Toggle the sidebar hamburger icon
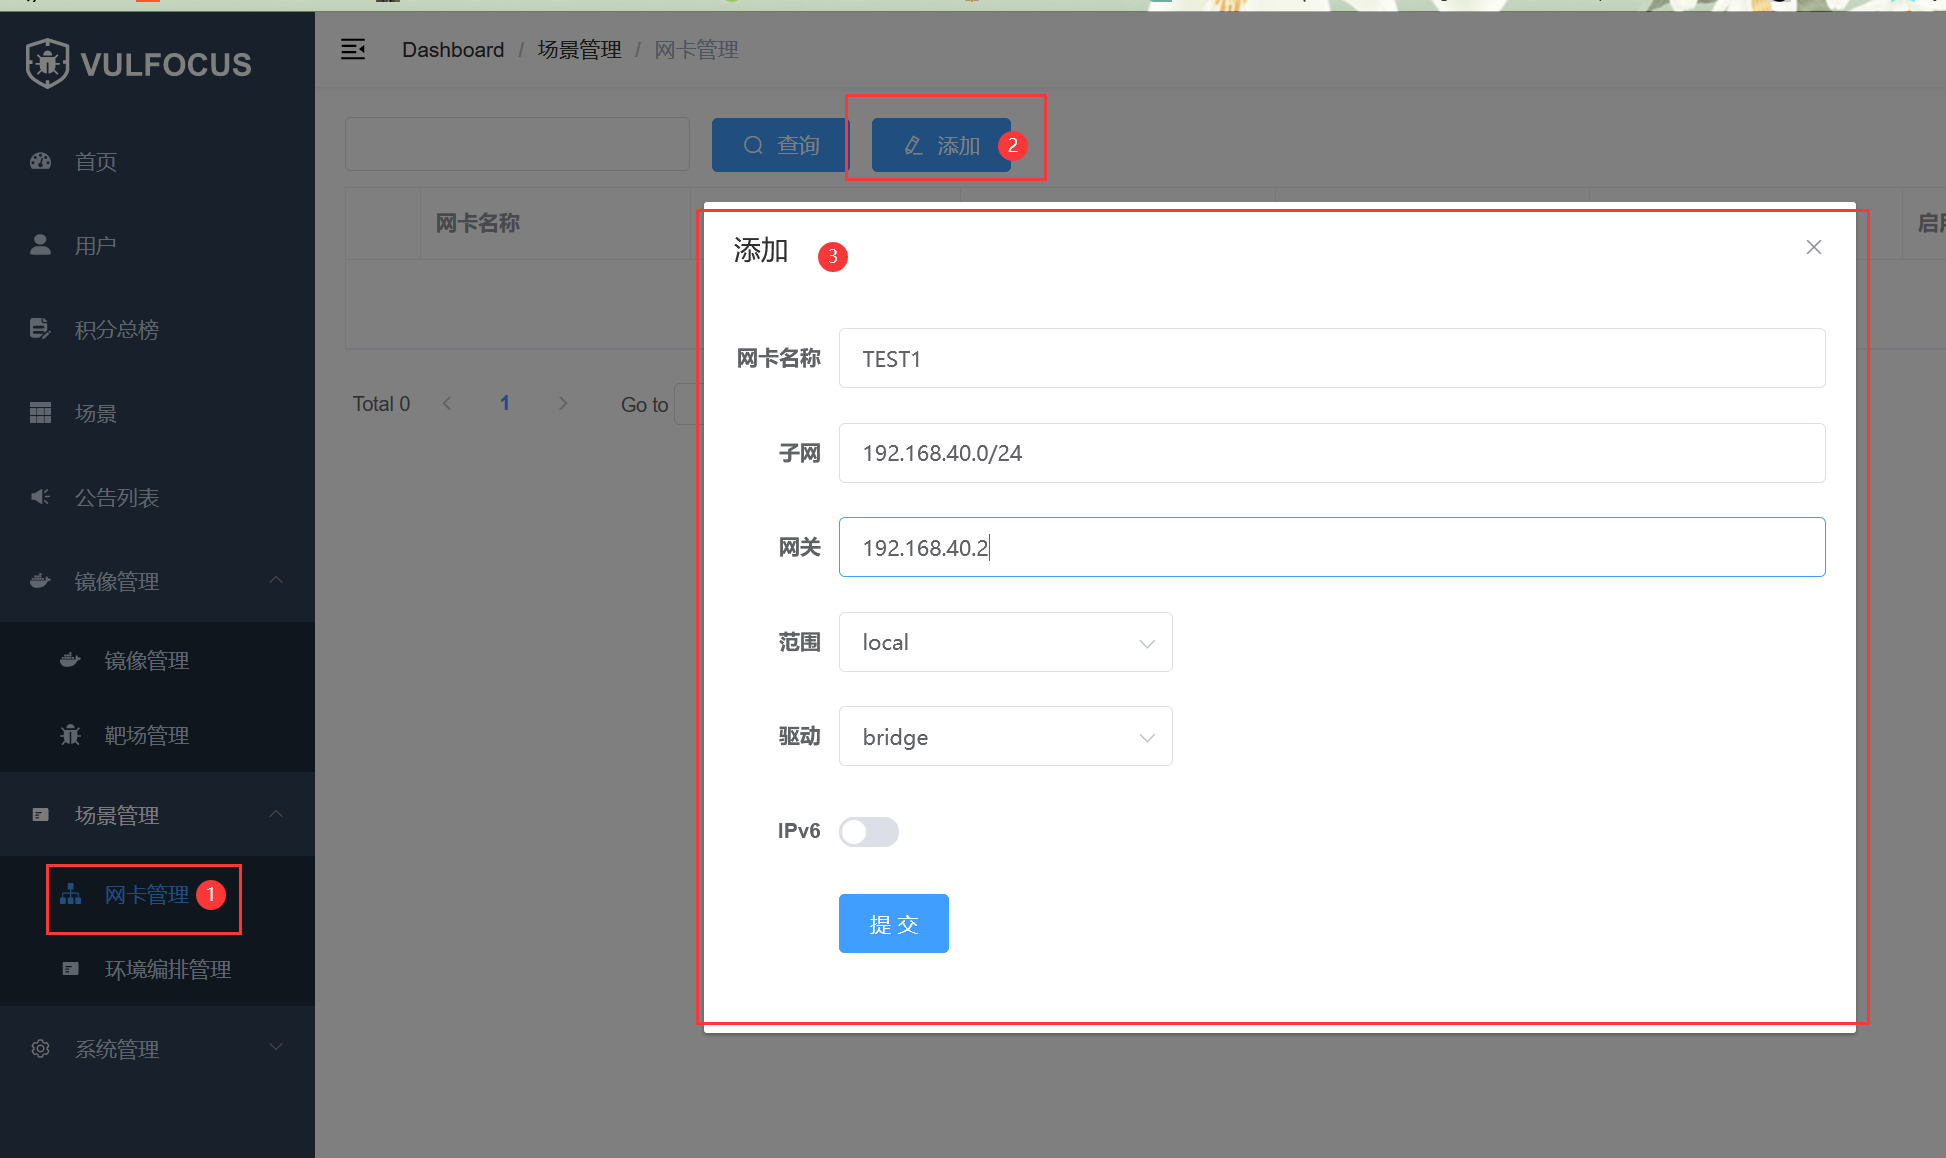The image size is (1946, 1158). (x=353, y=49)
